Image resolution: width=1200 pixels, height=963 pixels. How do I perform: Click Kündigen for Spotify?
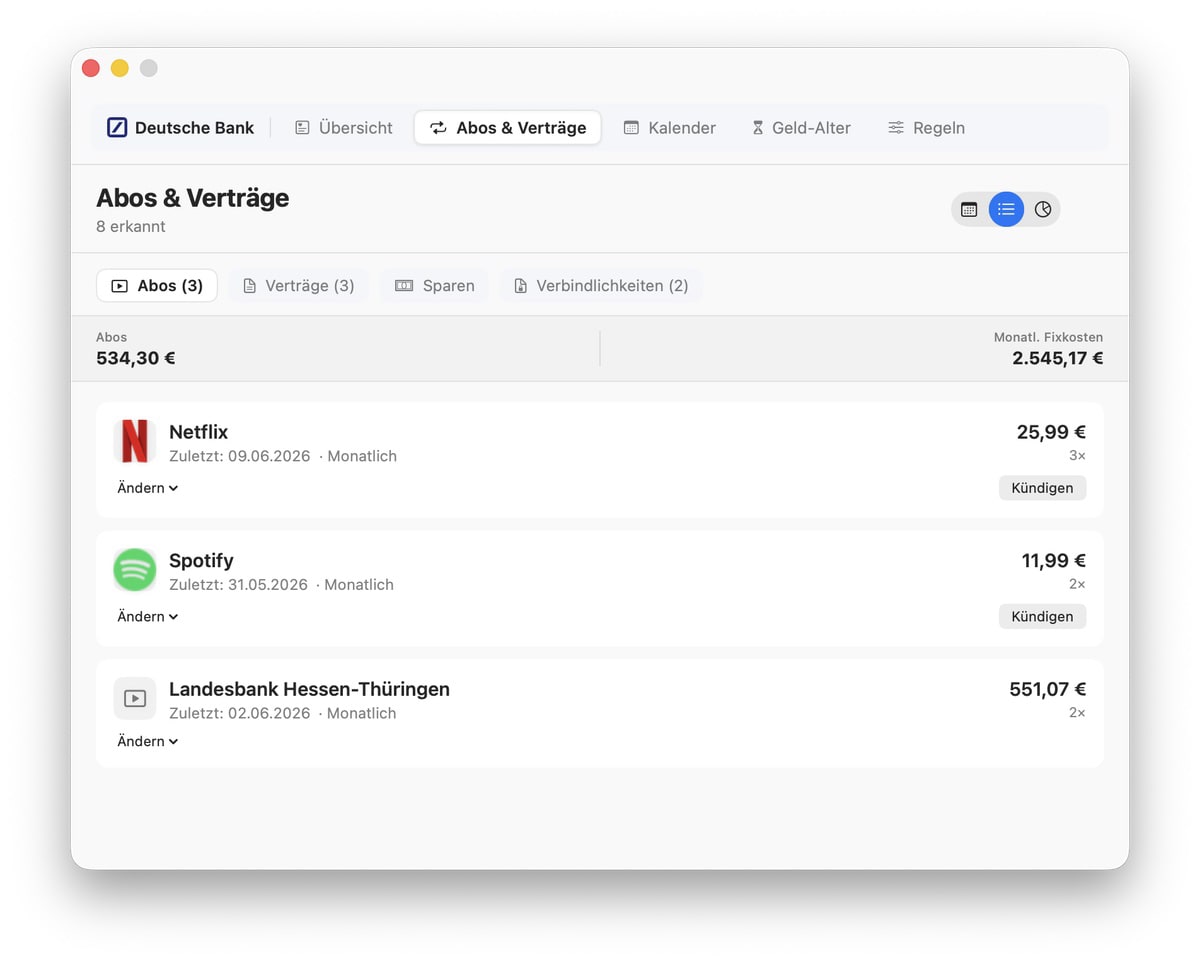pos(1042,617)
